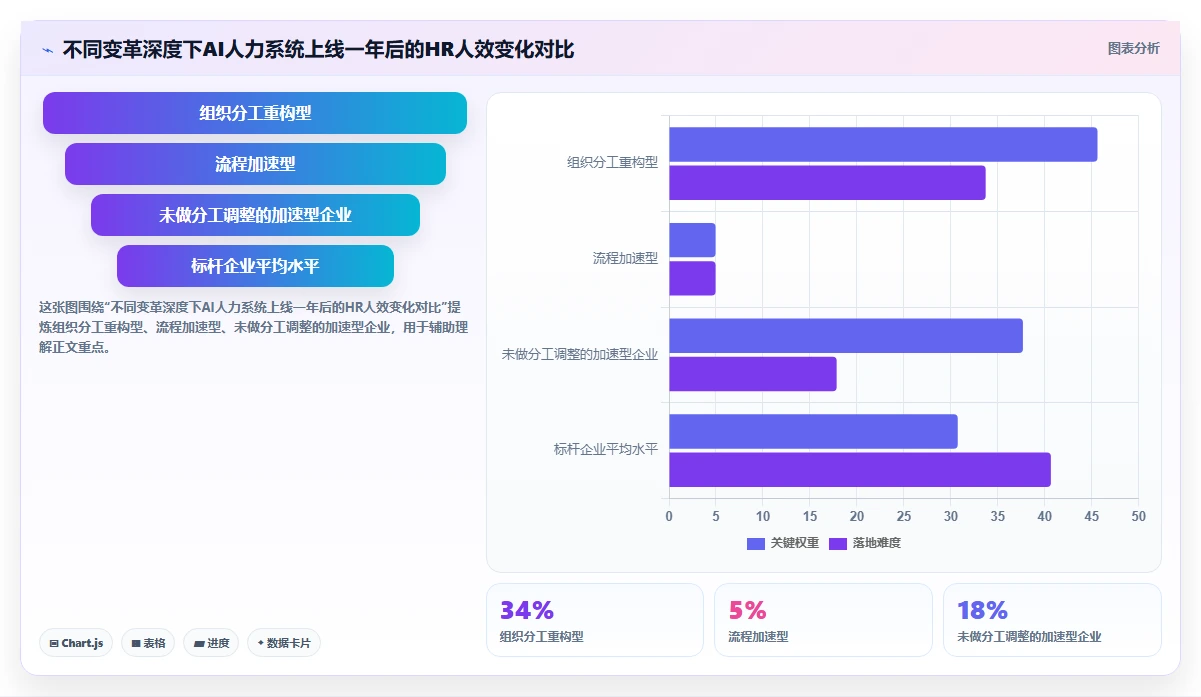Click the x-axis tick value 0
Image resolution: width=1201 pixels, height=697 pixels.
point(669,516)
